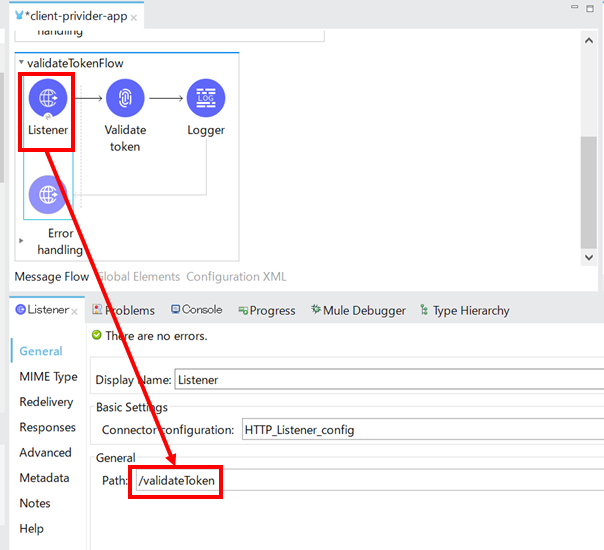Expand the Error handling section

[x=21, y=241]
